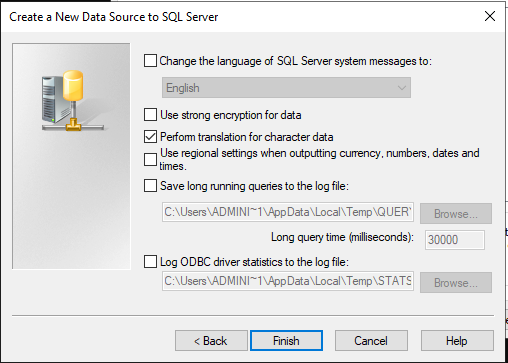Click the Long query time milliseconds field
The width and height of the screenshot is (508, 363).
(x=455, y=240)
